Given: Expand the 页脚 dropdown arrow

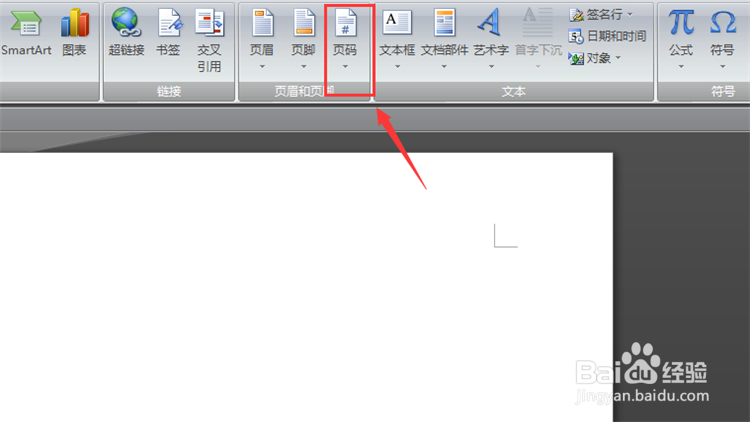Looking at the screenshot, I should pyautogui.click(x=304, y=67).
